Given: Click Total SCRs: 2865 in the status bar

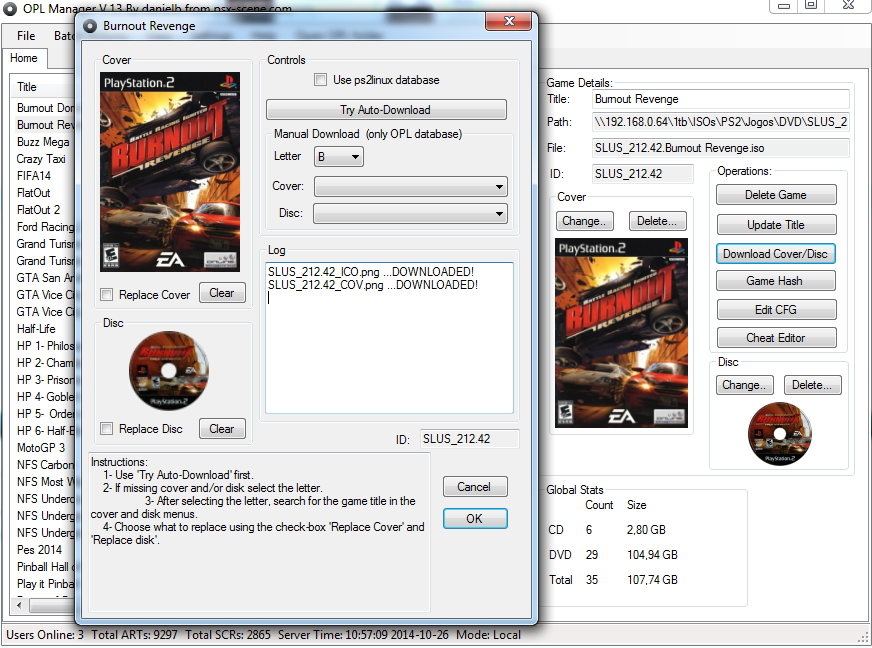Looking at the screenshot, I should click(228, 635).
